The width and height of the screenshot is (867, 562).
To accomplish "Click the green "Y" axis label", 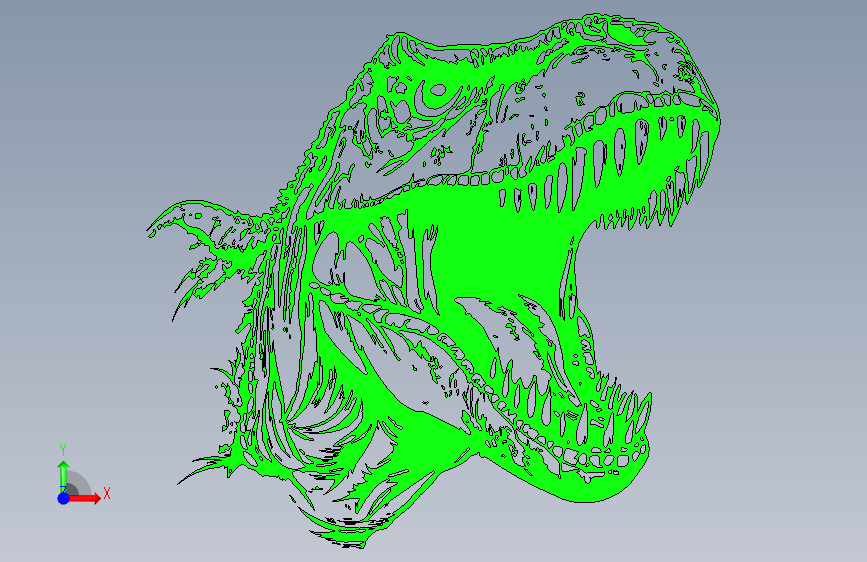I will (x=63, y=450).
